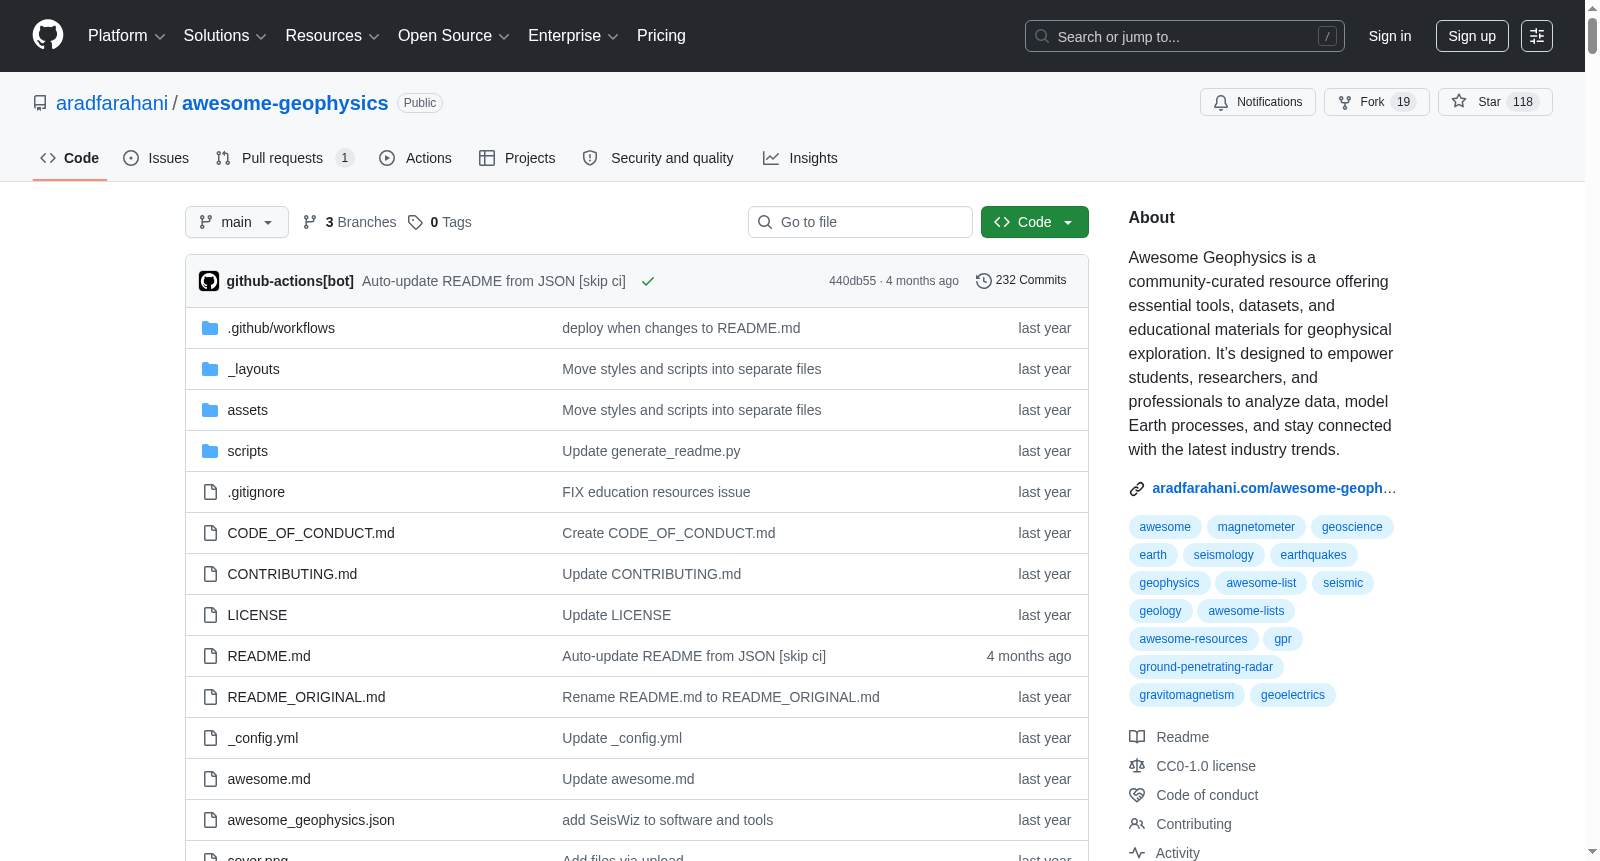
Task: Click the repository icon beside aradfarahani
Action: [40, 103]
